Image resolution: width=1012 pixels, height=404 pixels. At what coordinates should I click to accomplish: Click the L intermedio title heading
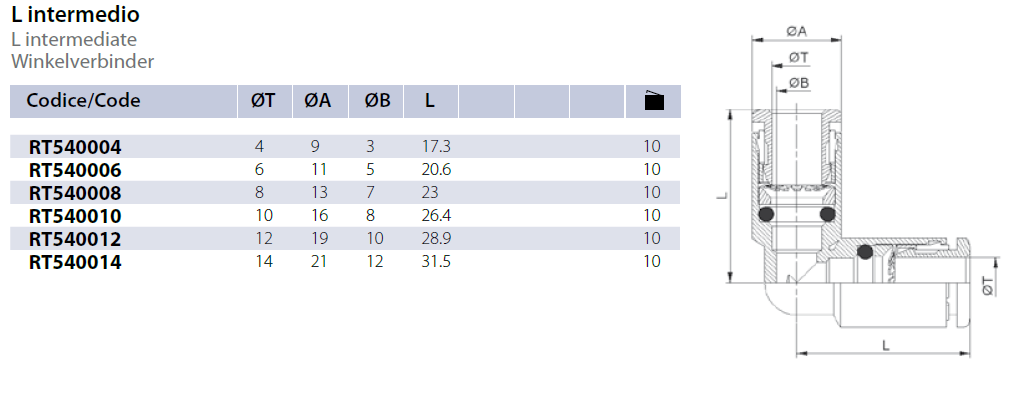(x=75, y=15)
